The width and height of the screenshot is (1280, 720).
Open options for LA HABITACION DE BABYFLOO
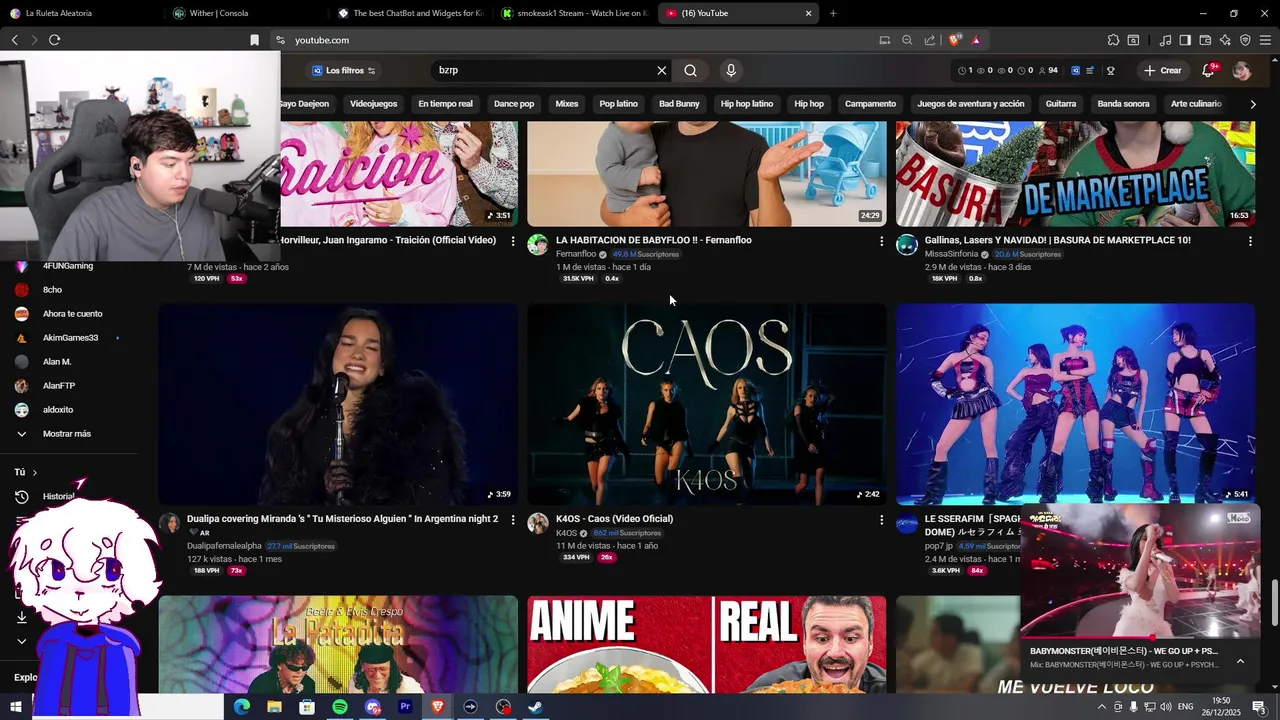coord(881,241)
